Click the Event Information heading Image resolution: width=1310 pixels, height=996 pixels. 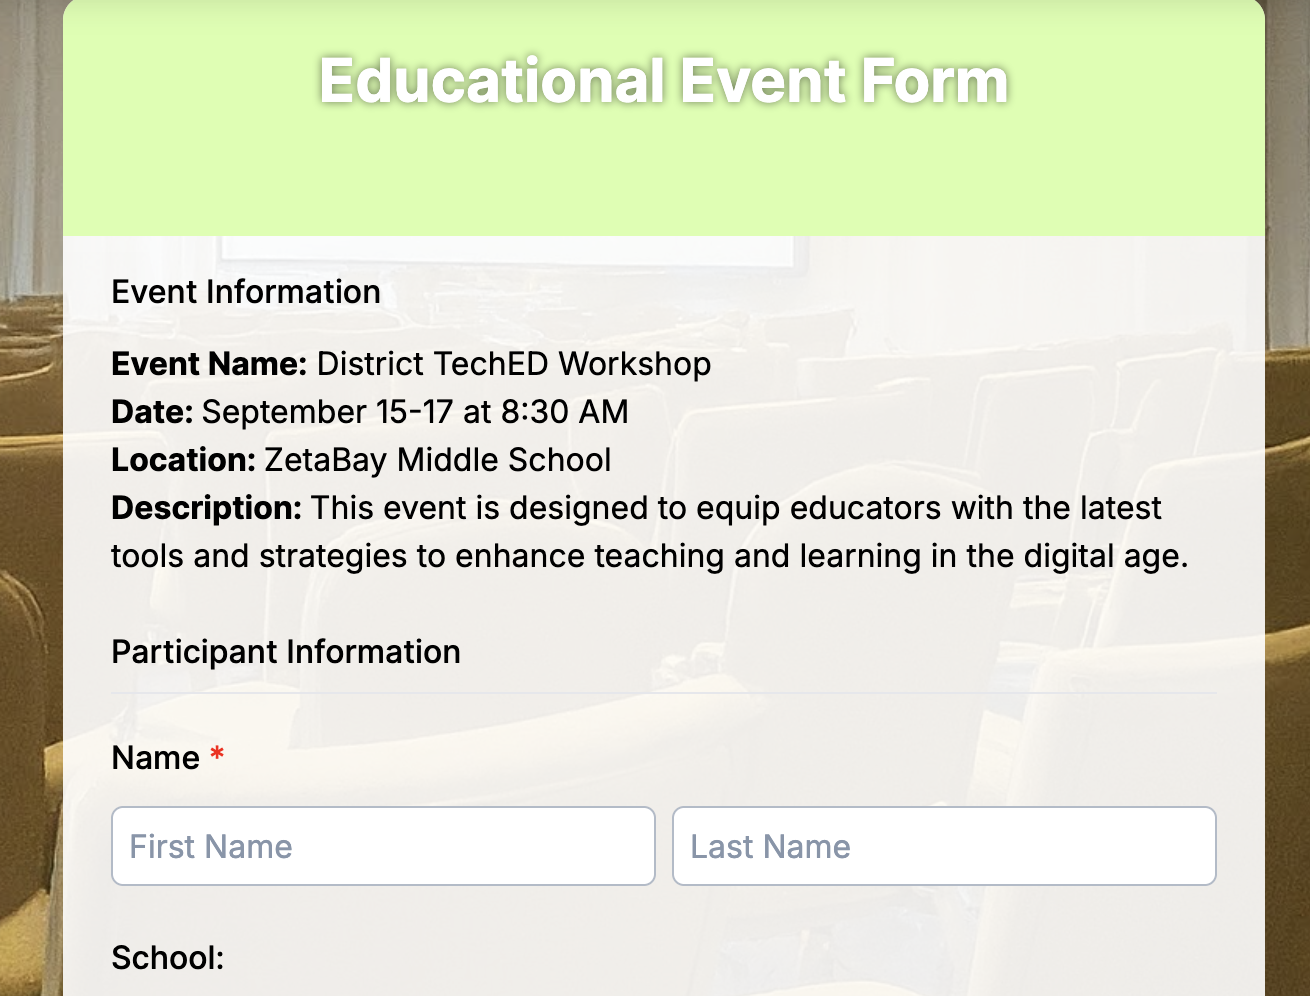click(x=245, y=291)
